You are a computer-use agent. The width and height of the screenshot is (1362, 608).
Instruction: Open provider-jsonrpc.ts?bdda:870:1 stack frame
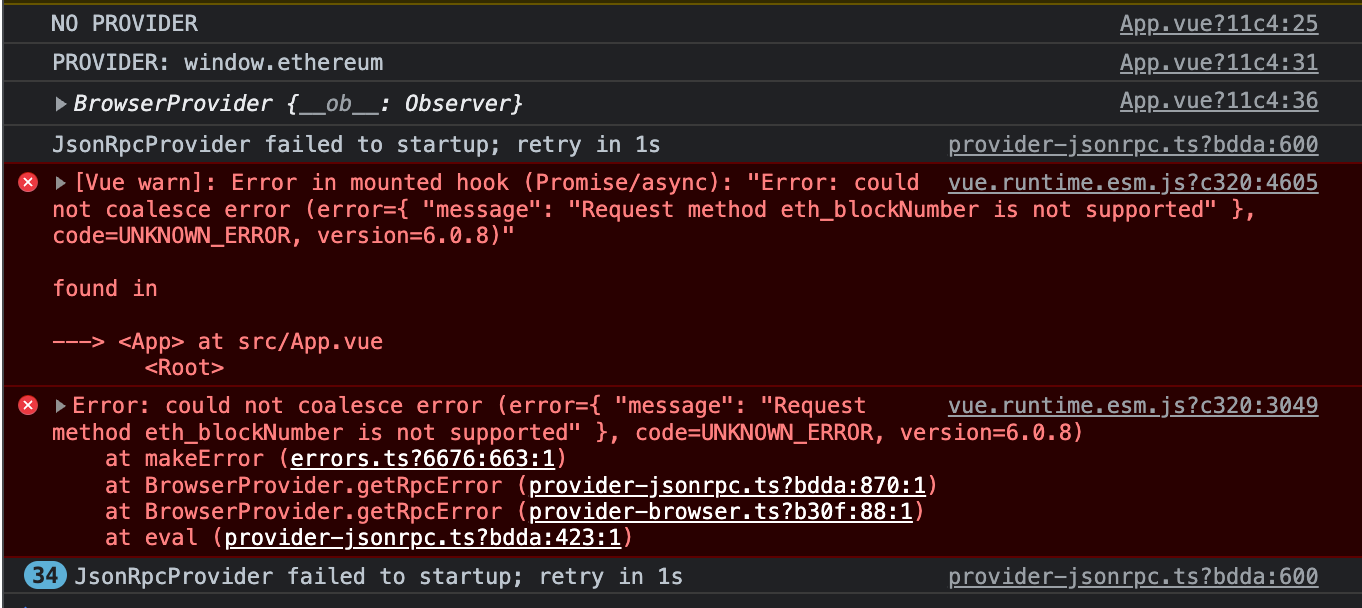pyautogui.click(x=727, y=486)
